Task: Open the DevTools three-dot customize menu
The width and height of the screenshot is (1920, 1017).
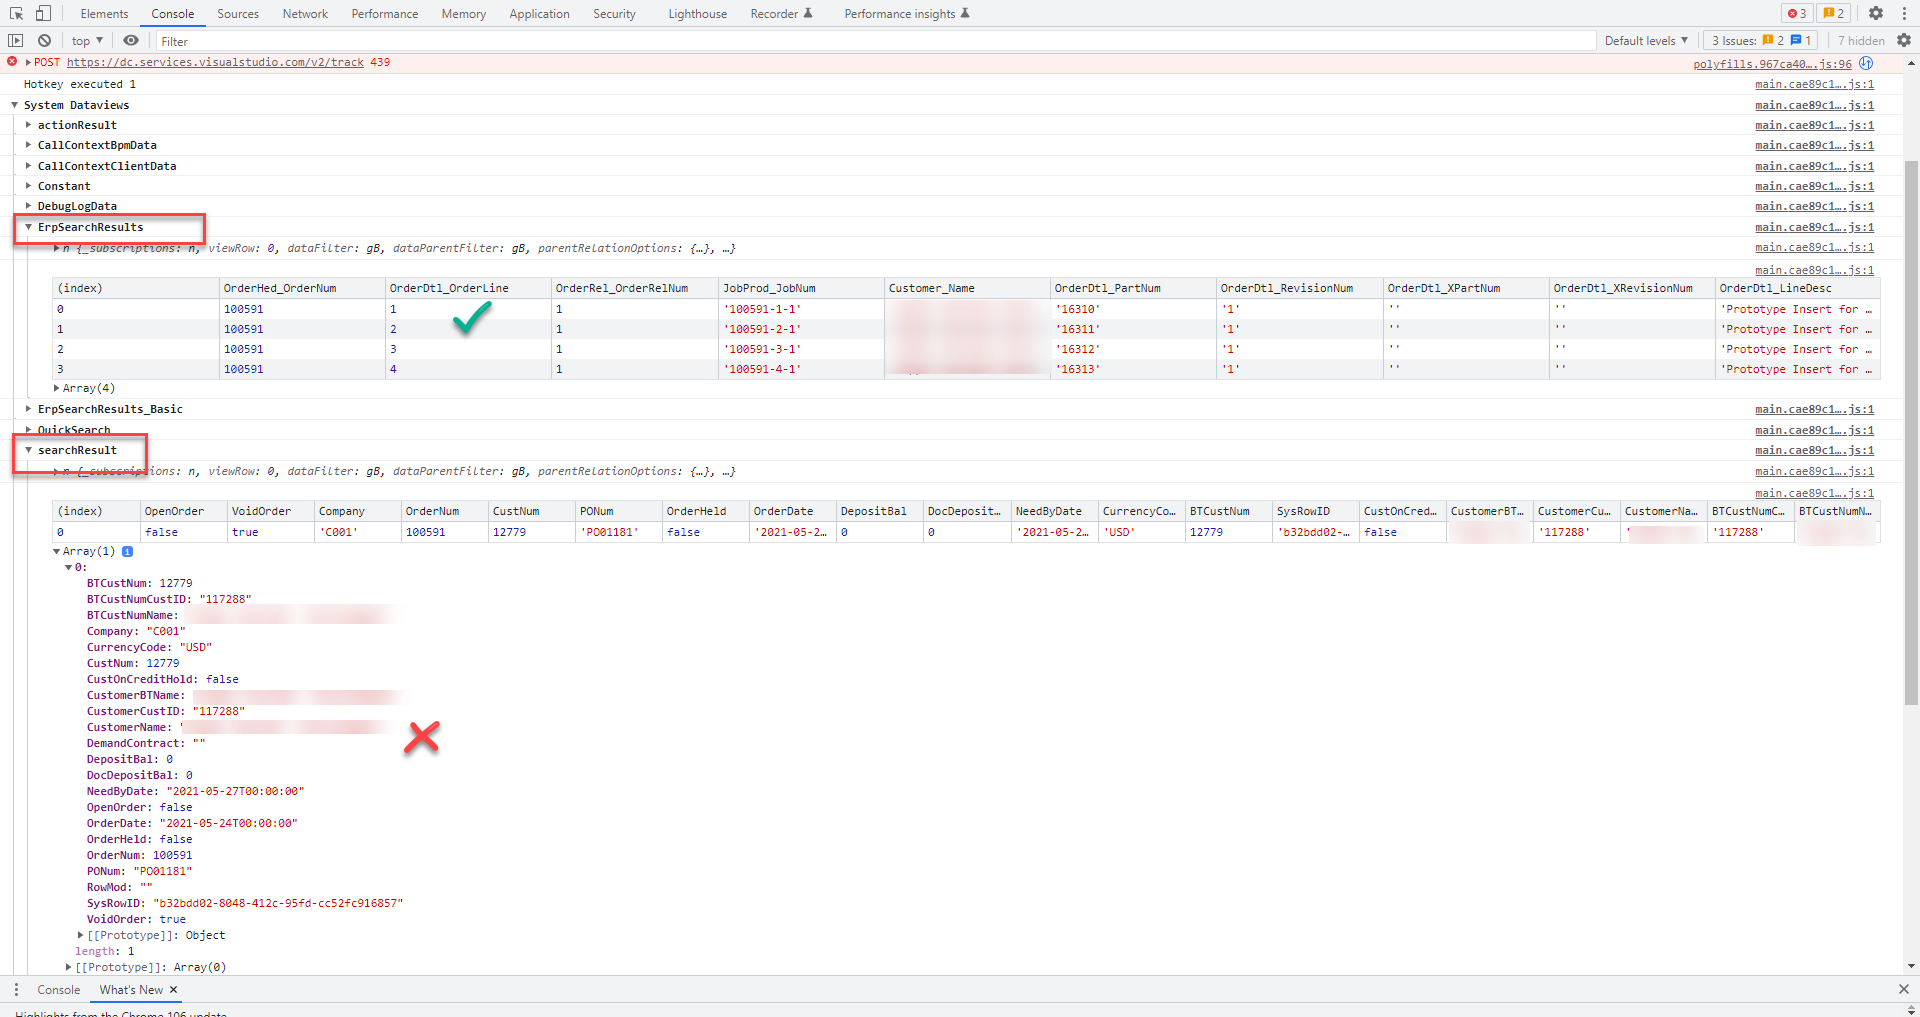Action: (x=1903, y=13)
